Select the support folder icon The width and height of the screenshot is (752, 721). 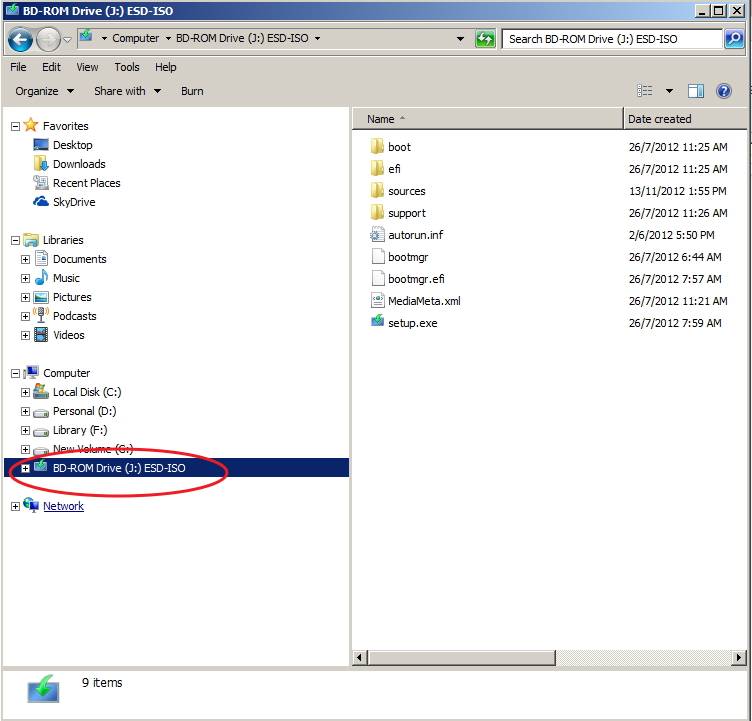coord(377,212)
